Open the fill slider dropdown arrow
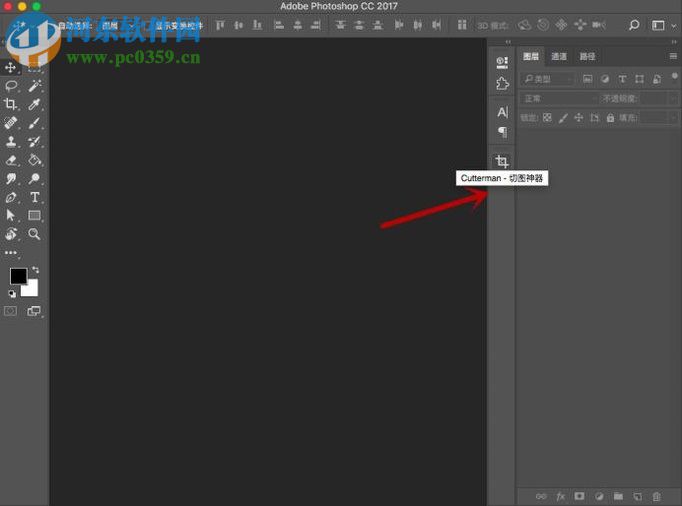 tap(673, 117)
